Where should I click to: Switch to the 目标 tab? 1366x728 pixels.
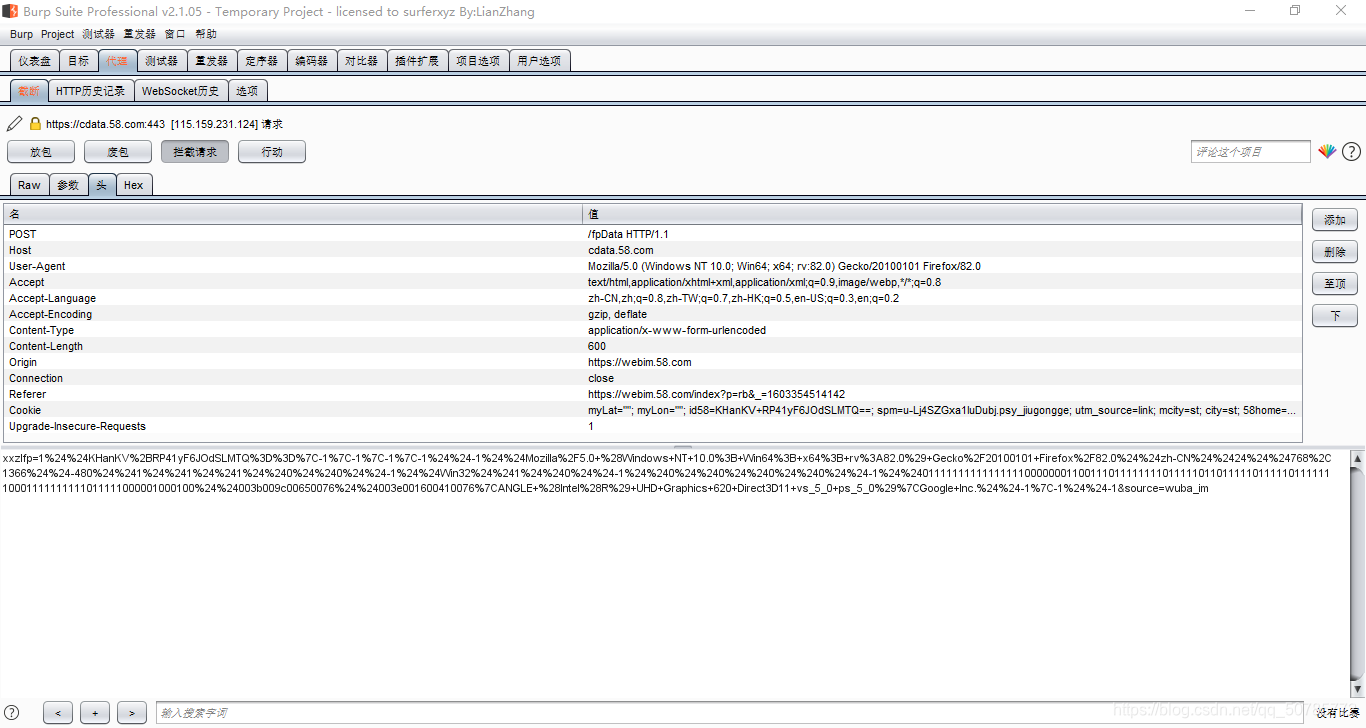pyautogui.click(x=78, y=61)
